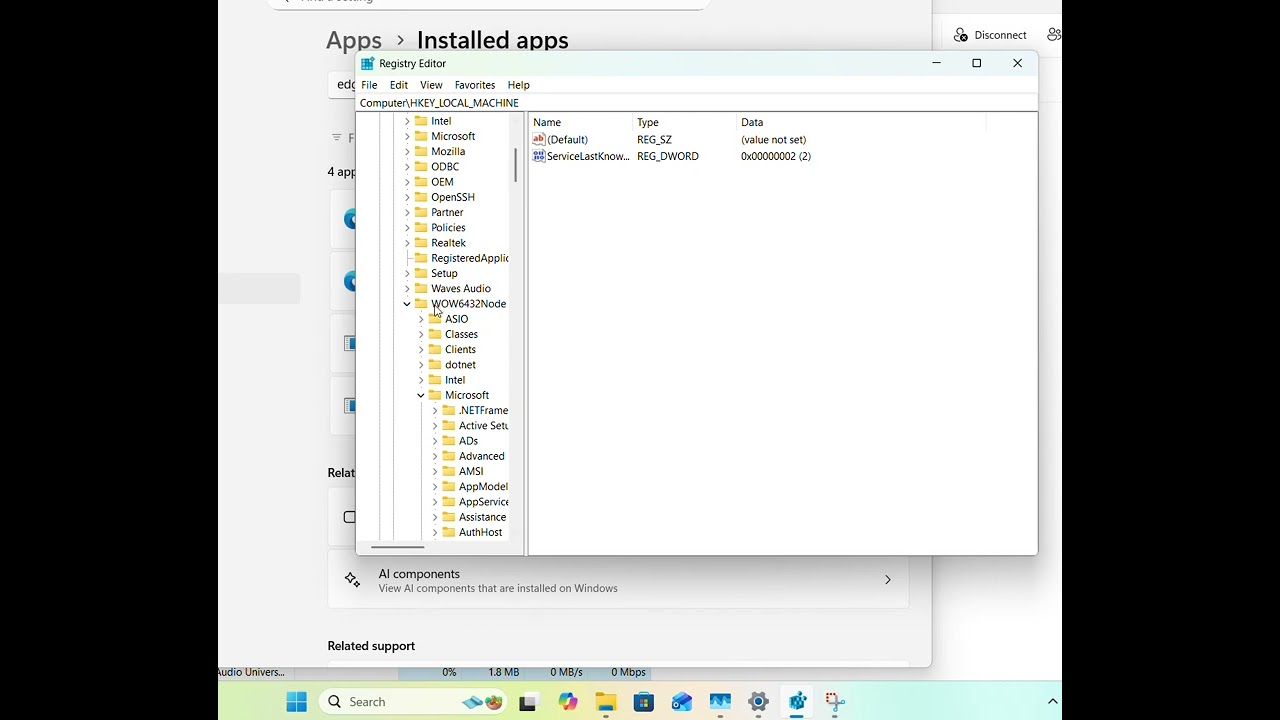The width and height of the screenshot is (1280, 720).
Task: Select the 0x00000002 (2) data value
Action: tap(776, 156)
